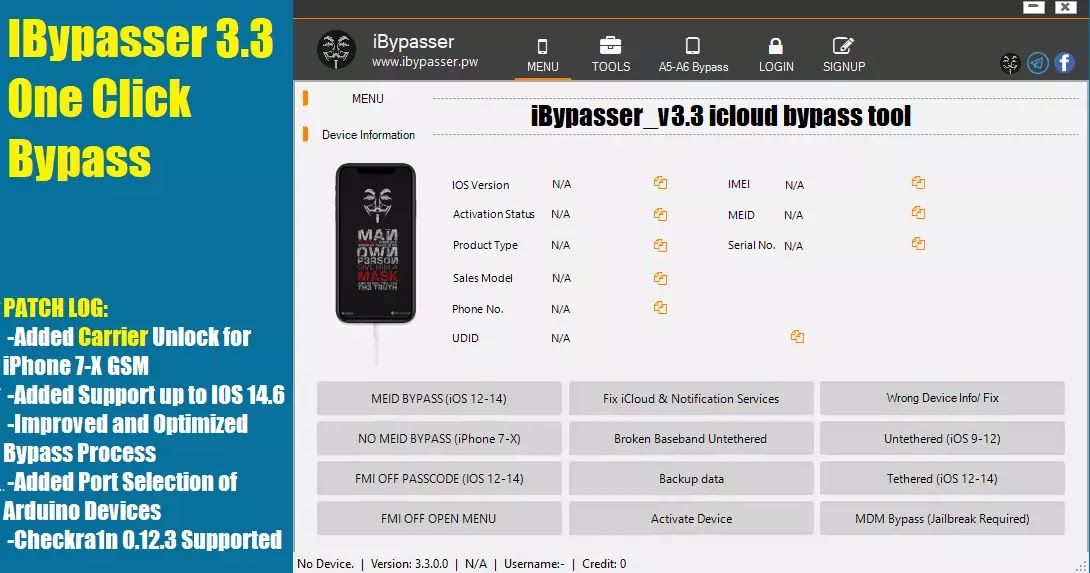Image resolution: width=1090 pixels, height=573 pixels.
Task: Click the iBypasser_v3.3 icloud bypass tool heading
Action: [720, 116]
